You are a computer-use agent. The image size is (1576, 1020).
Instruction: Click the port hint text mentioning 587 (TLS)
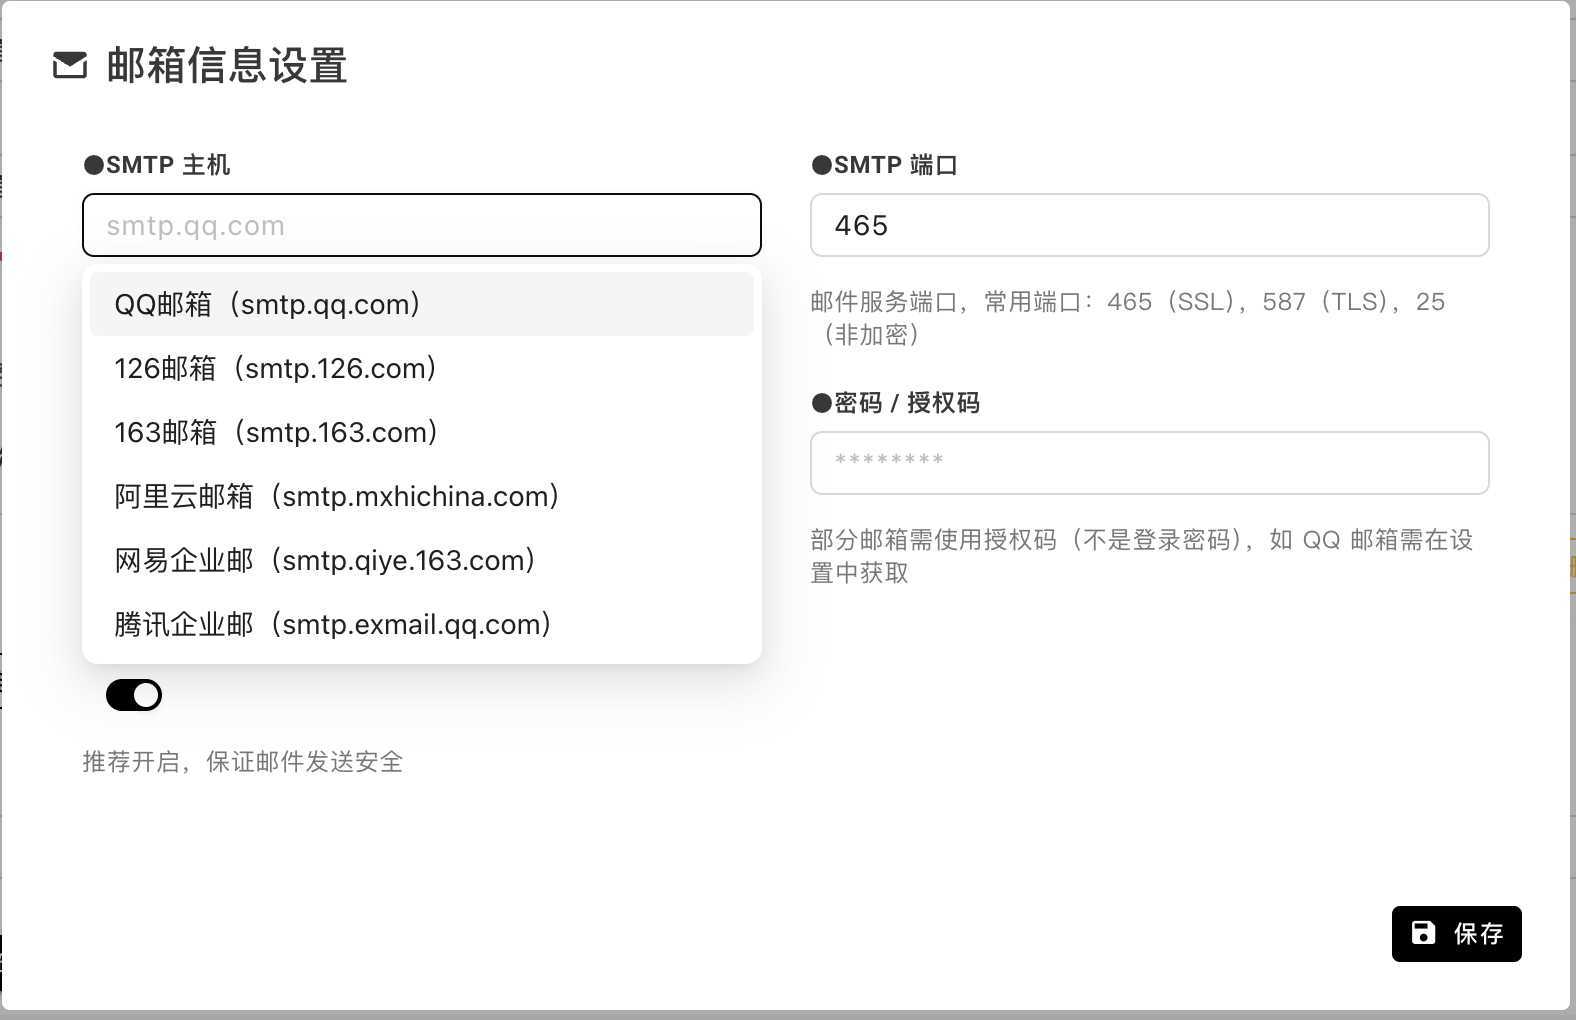click(1128, 318)
